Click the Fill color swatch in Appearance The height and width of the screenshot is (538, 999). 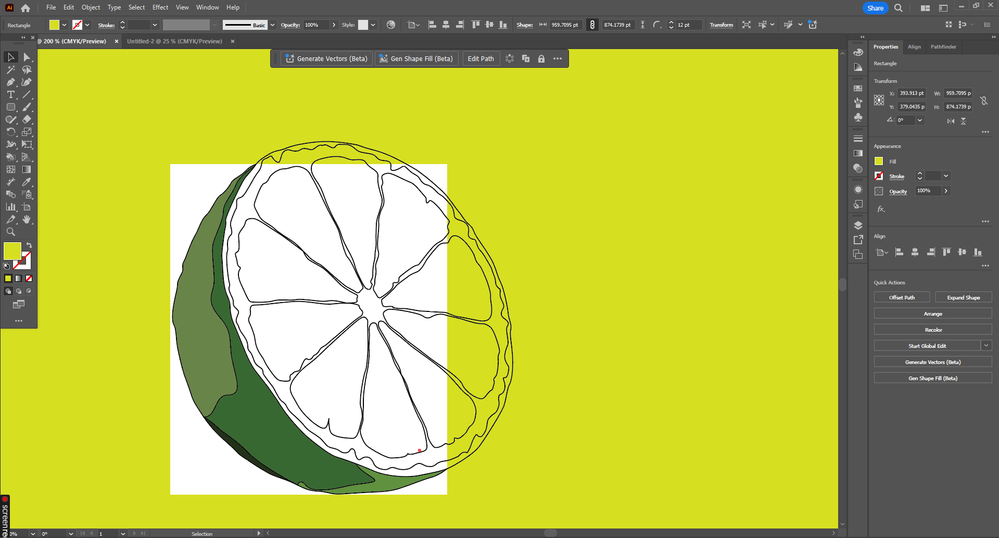point(879,161)
